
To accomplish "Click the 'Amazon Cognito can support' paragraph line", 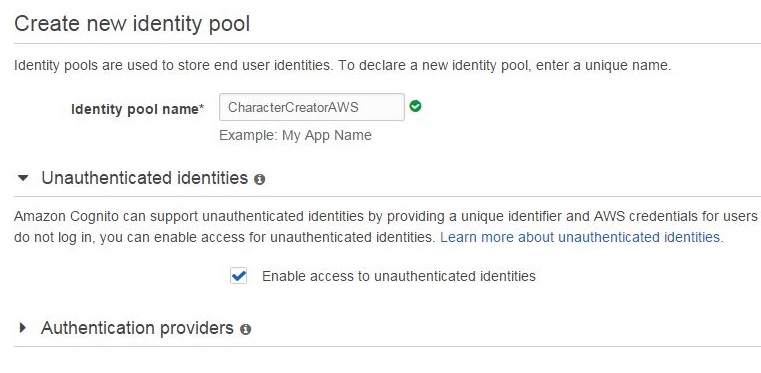I will tap(386, 216).
